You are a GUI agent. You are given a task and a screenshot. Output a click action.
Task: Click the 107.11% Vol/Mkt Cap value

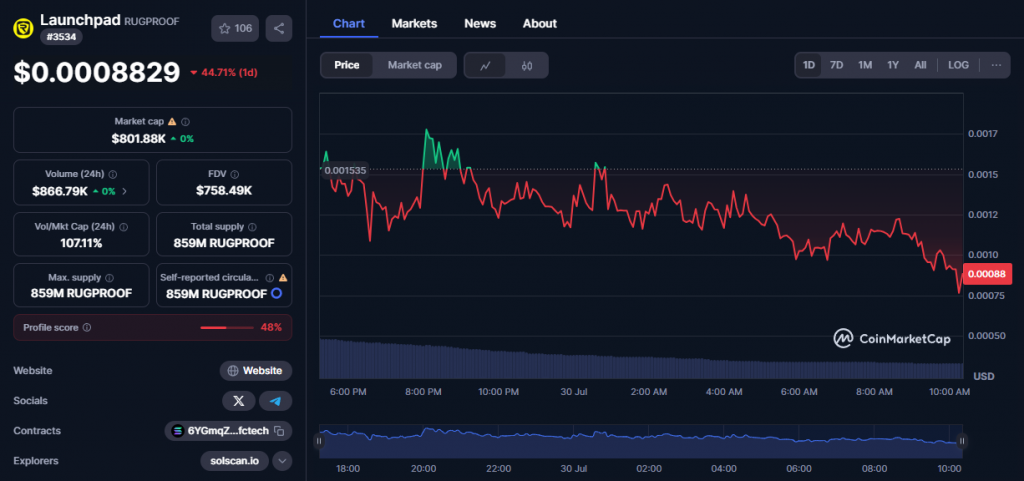click(x=81, y=243)
